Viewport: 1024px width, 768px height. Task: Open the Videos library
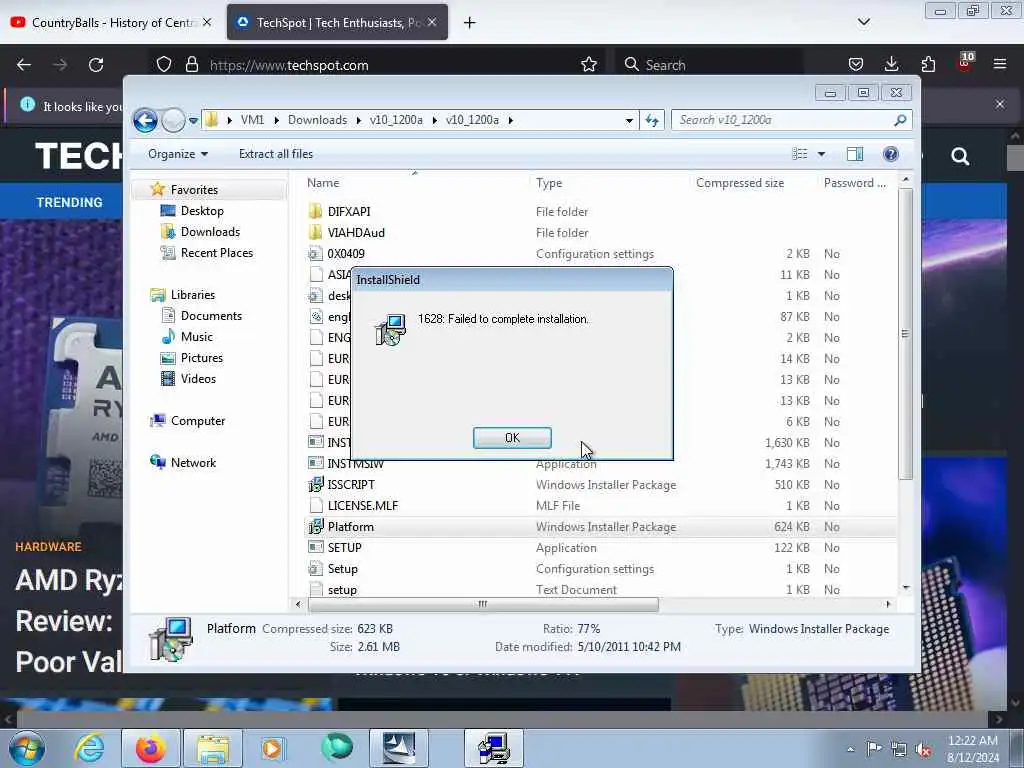pyautogui.click(x=198, y=379)
